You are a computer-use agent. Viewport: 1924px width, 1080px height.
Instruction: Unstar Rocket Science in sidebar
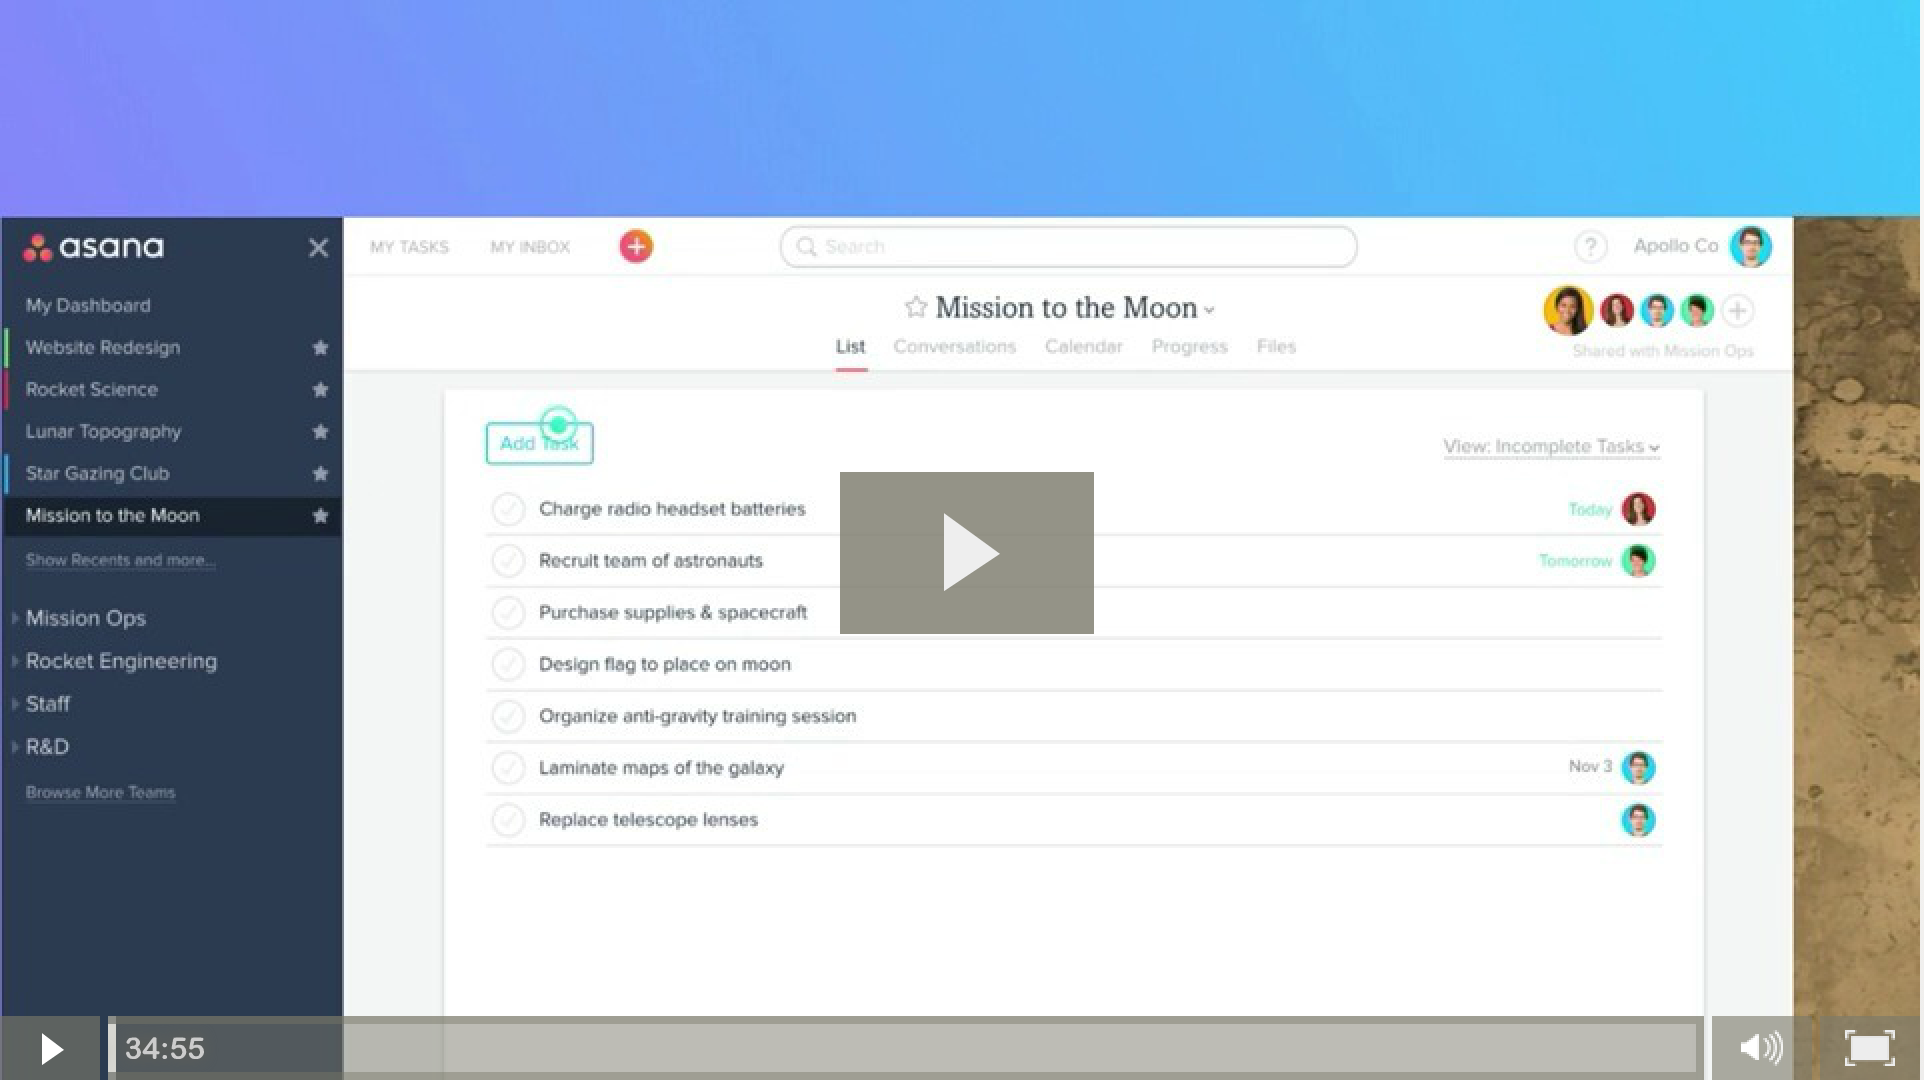[x=320, y=390]
